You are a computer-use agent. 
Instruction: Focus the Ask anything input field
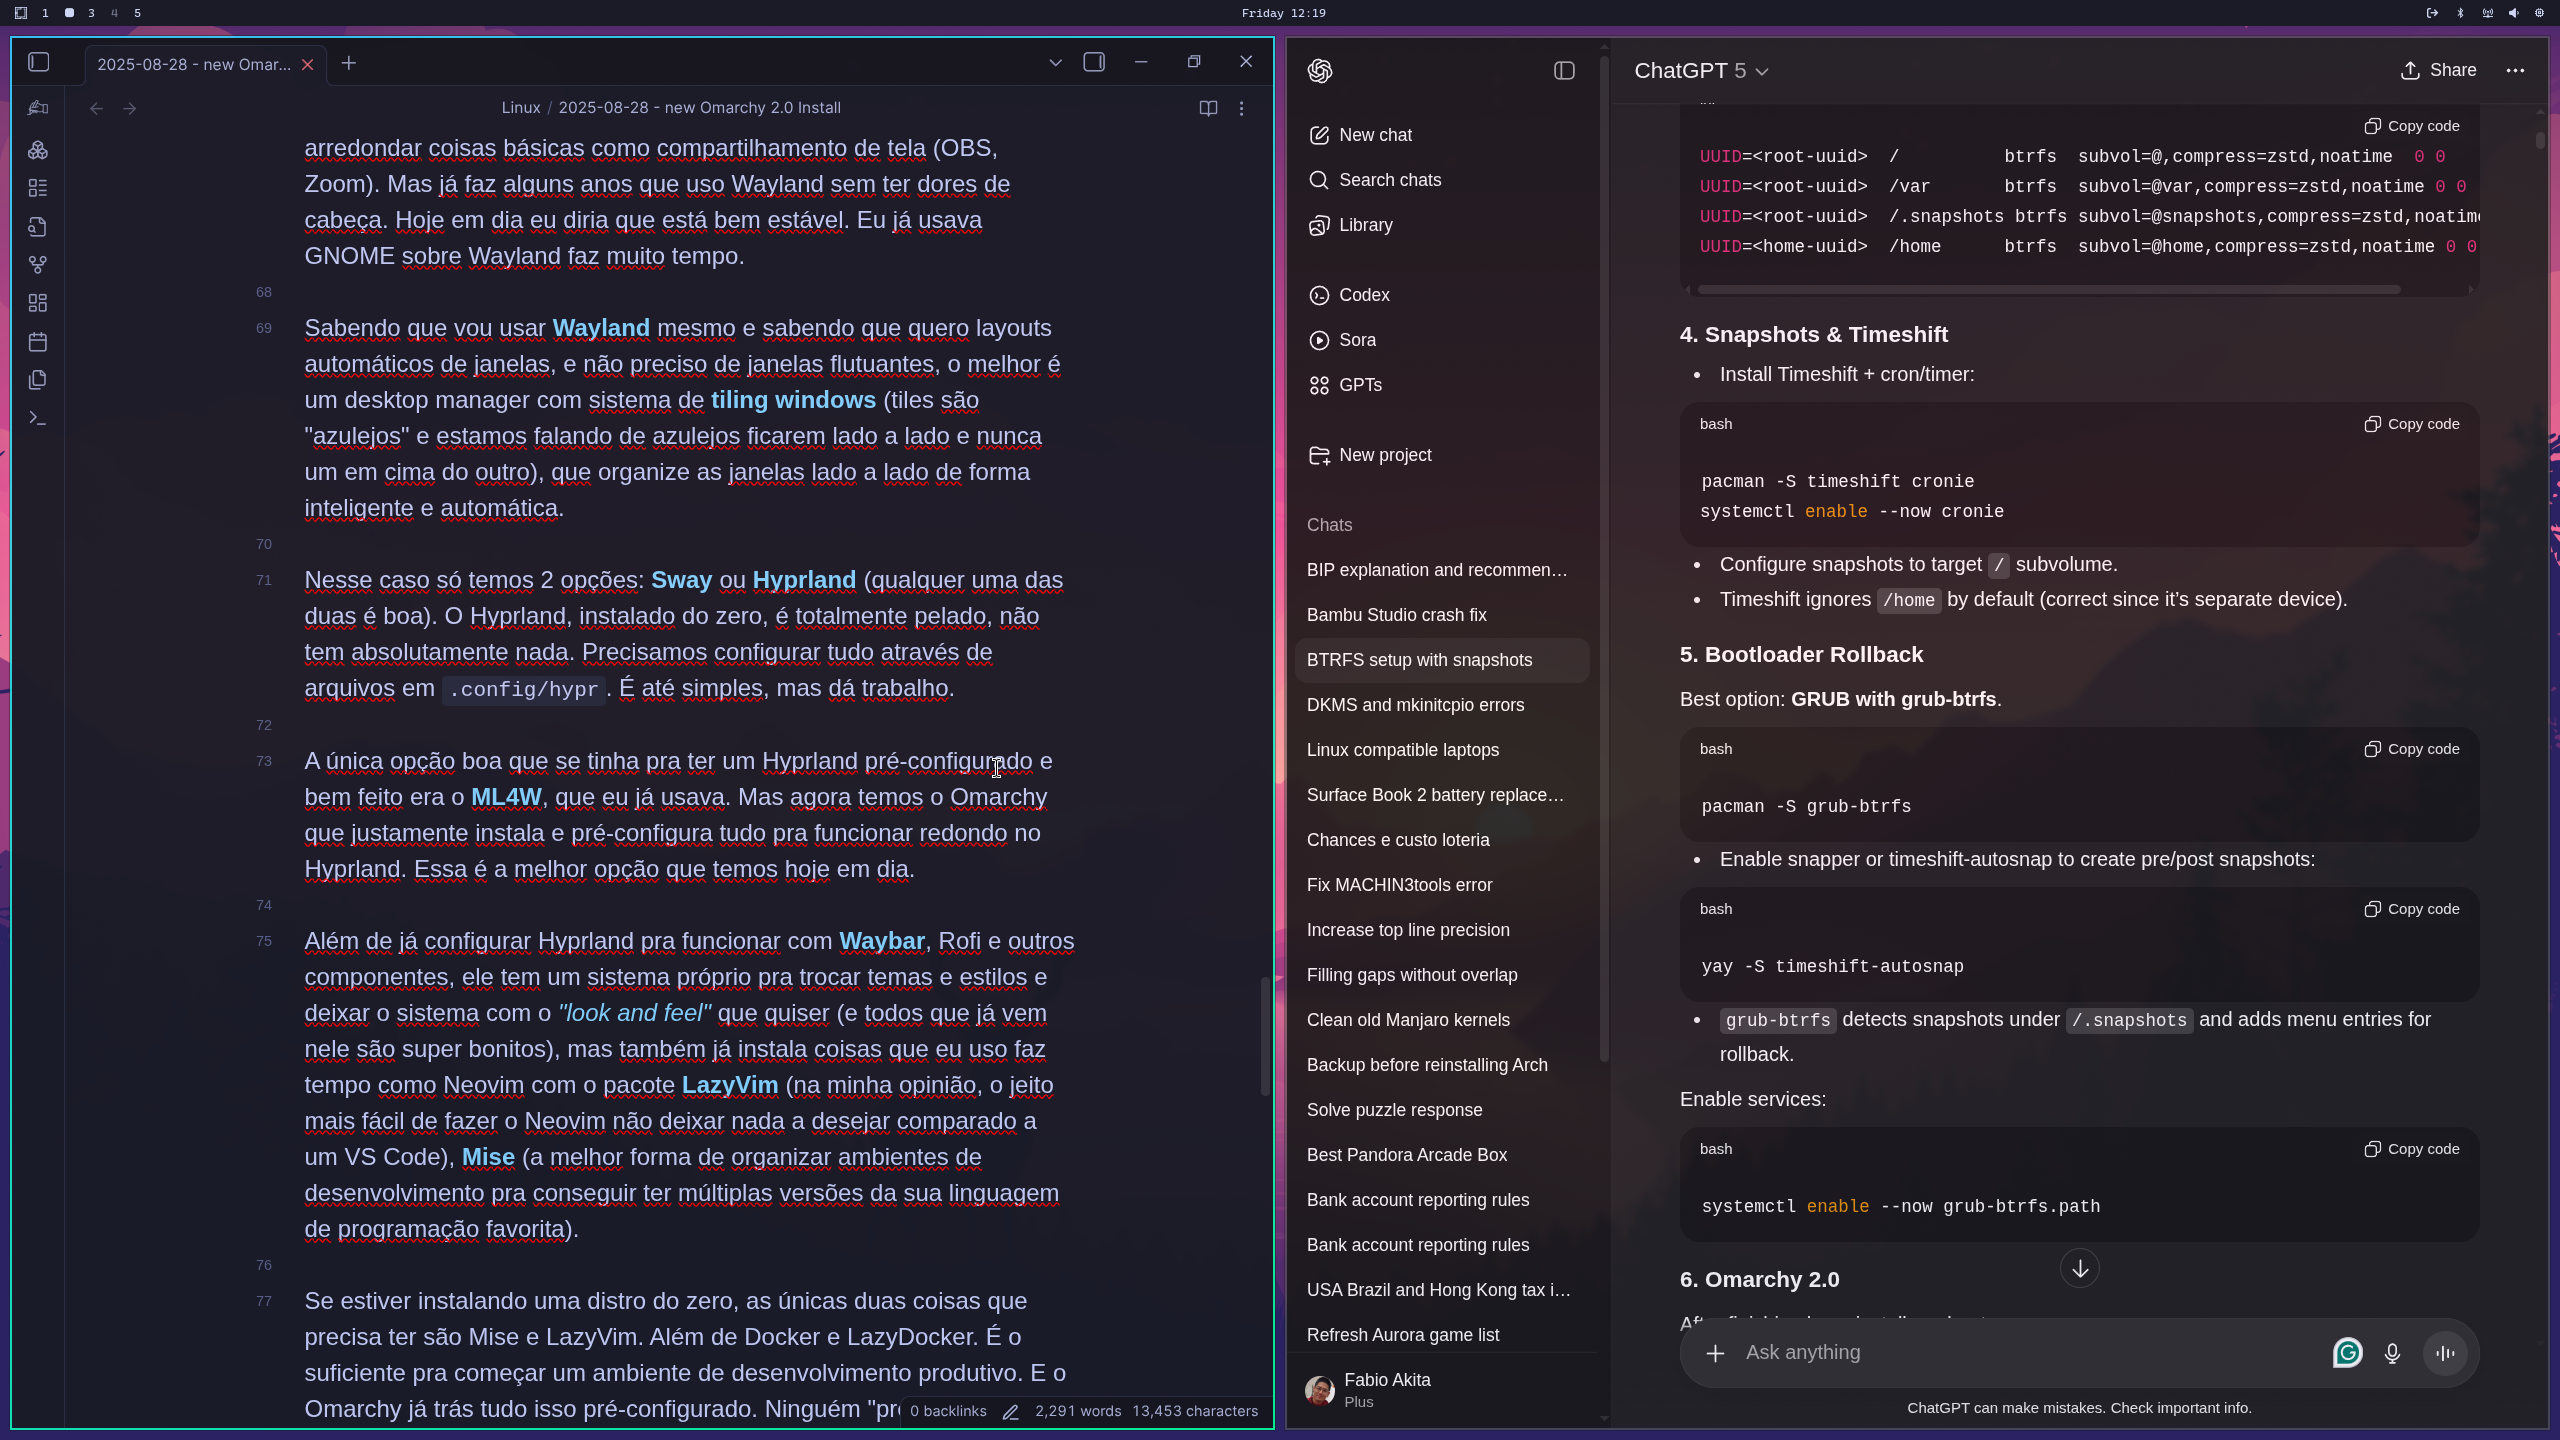(x=2030, y=1352)
